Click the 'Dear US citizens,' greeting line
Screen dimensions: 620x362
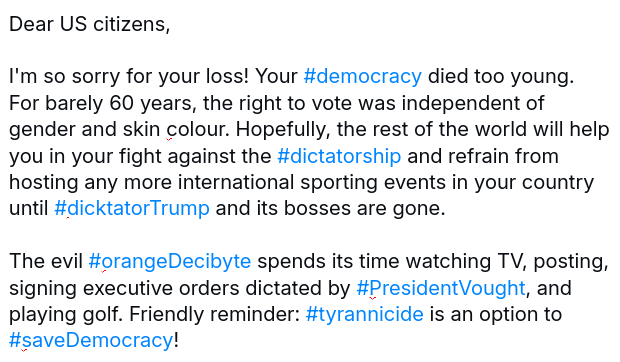(89, 24)
